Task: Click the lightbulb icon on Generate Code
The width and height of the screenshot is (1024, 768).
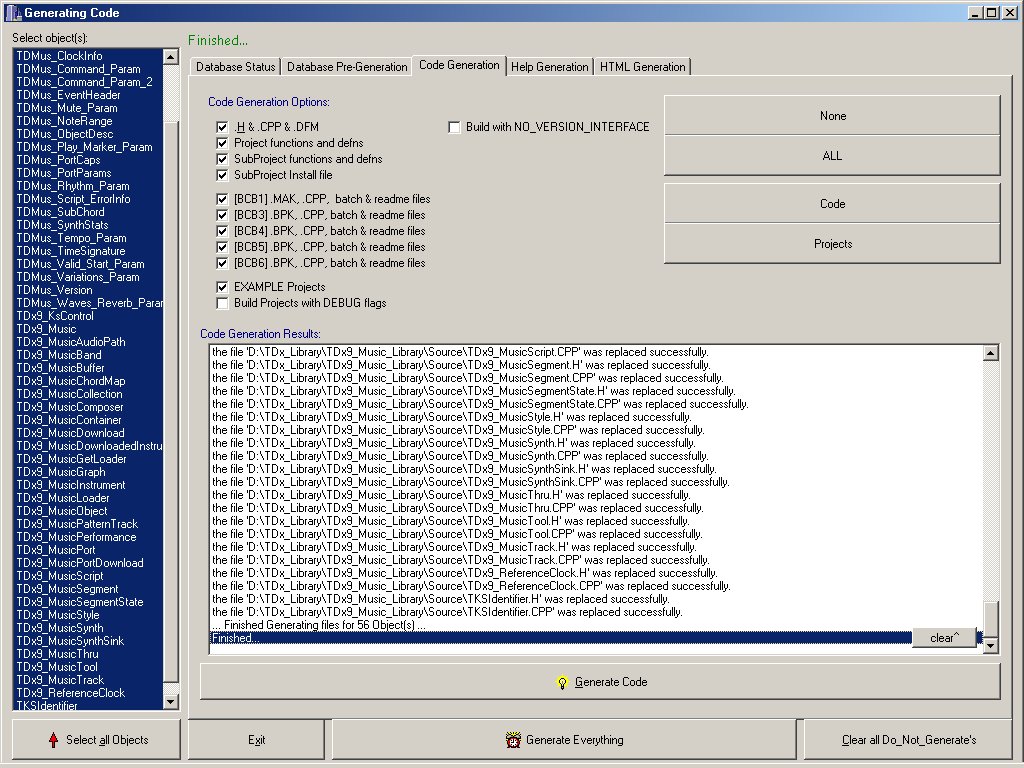Action: pyautogui.click(x=562, y=682)
